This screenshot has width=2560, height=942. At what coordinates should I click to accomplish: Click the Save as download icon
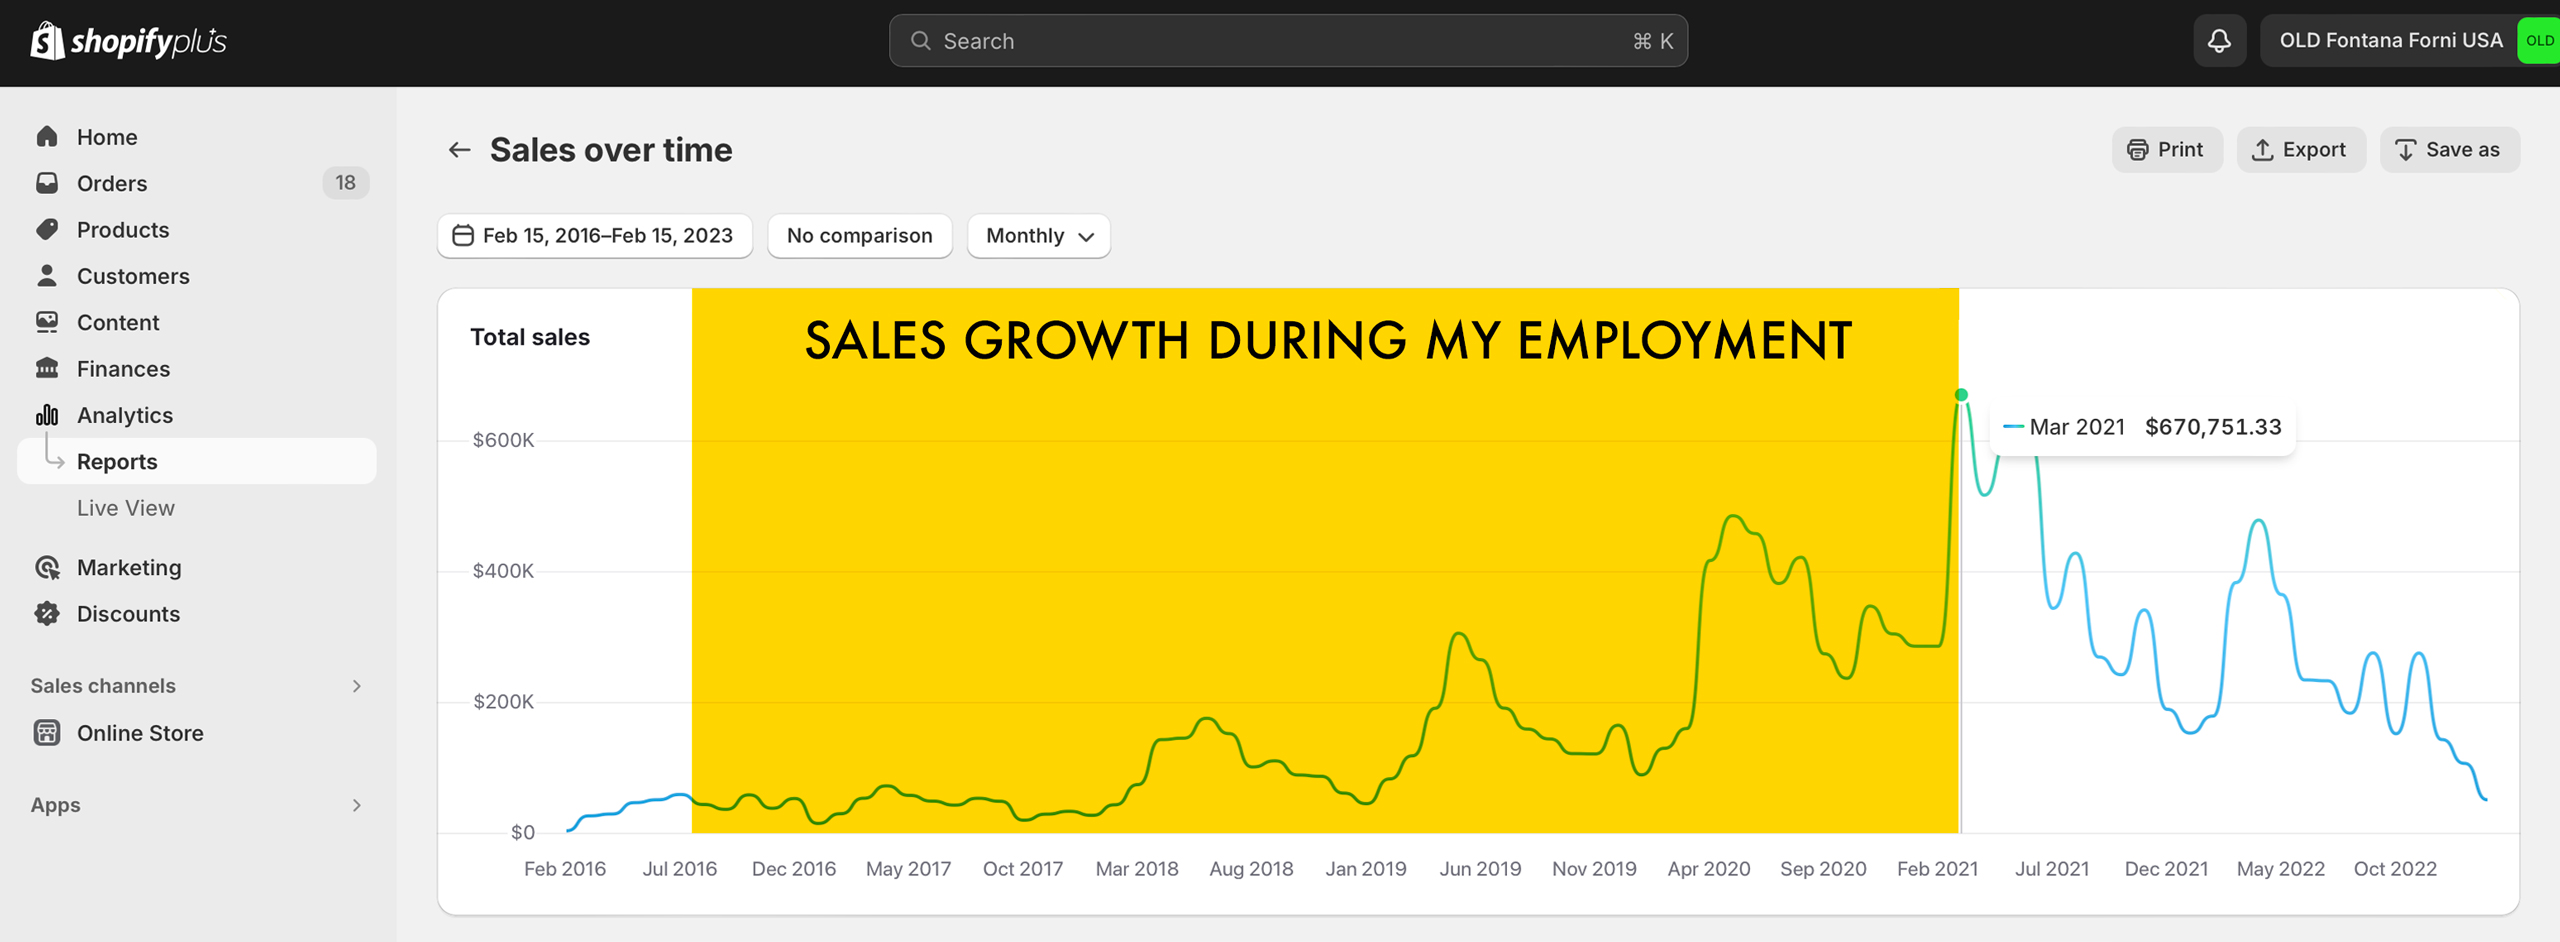[2406, 150]
